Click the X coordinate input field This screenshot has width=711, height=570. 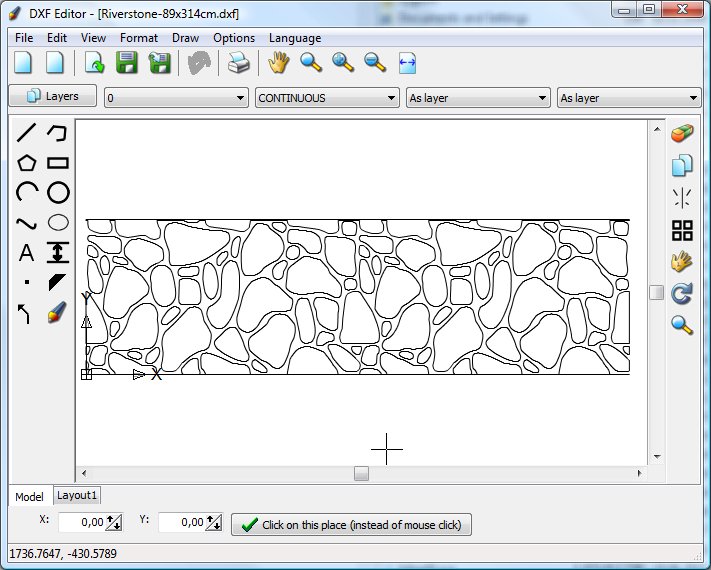click(82, 522)
